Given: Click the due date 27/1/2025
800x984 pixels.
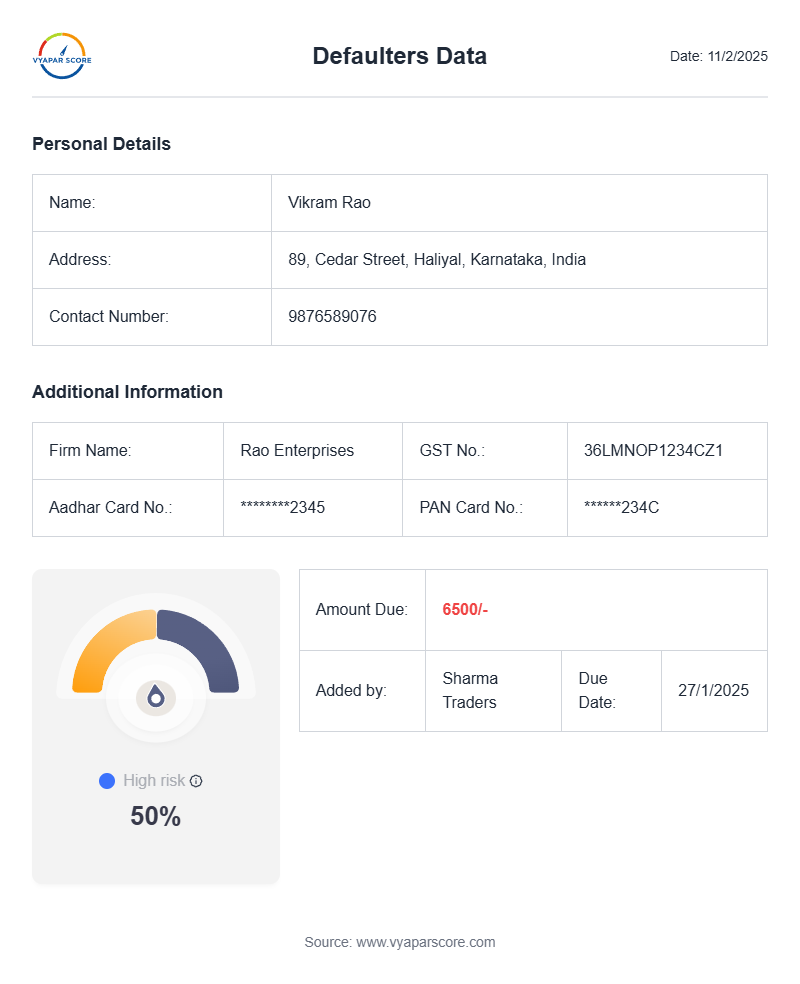Looking at the screenshot, I should pos(713,691).
